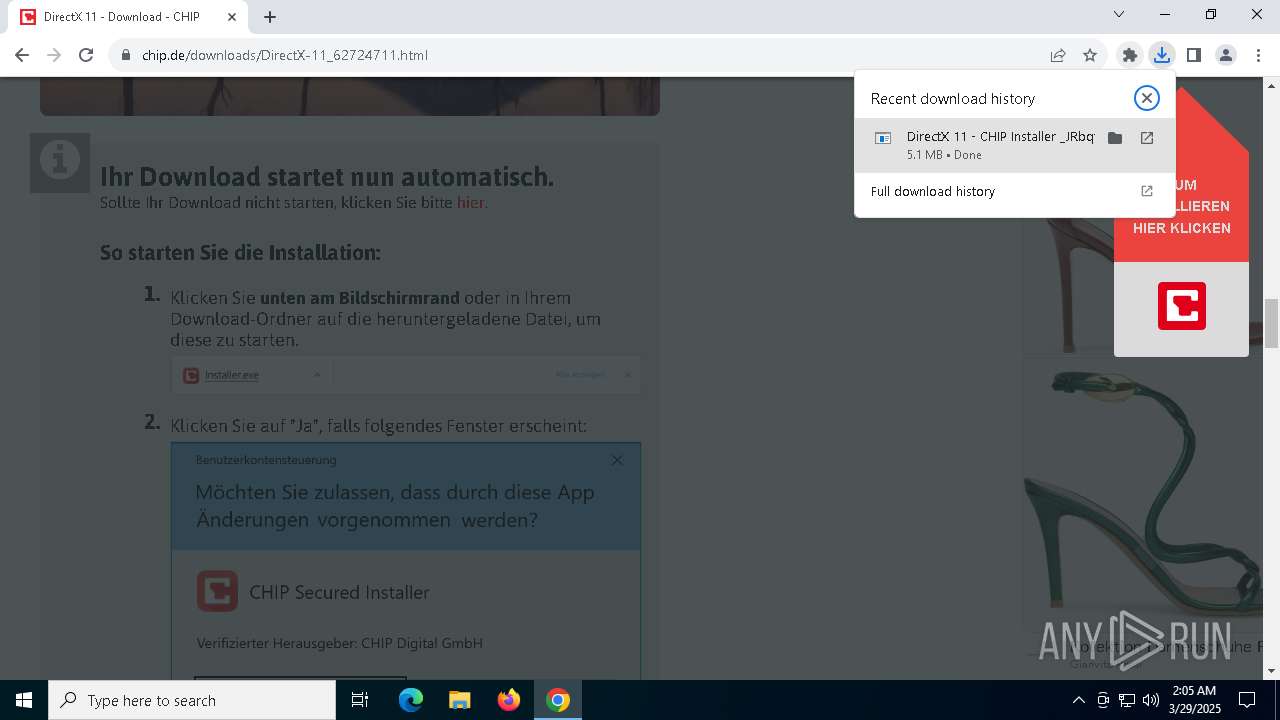Select the DirectX 11 - Download - CHIP tab
This screenshot has width=1280, height=720.
click(127, 17)
